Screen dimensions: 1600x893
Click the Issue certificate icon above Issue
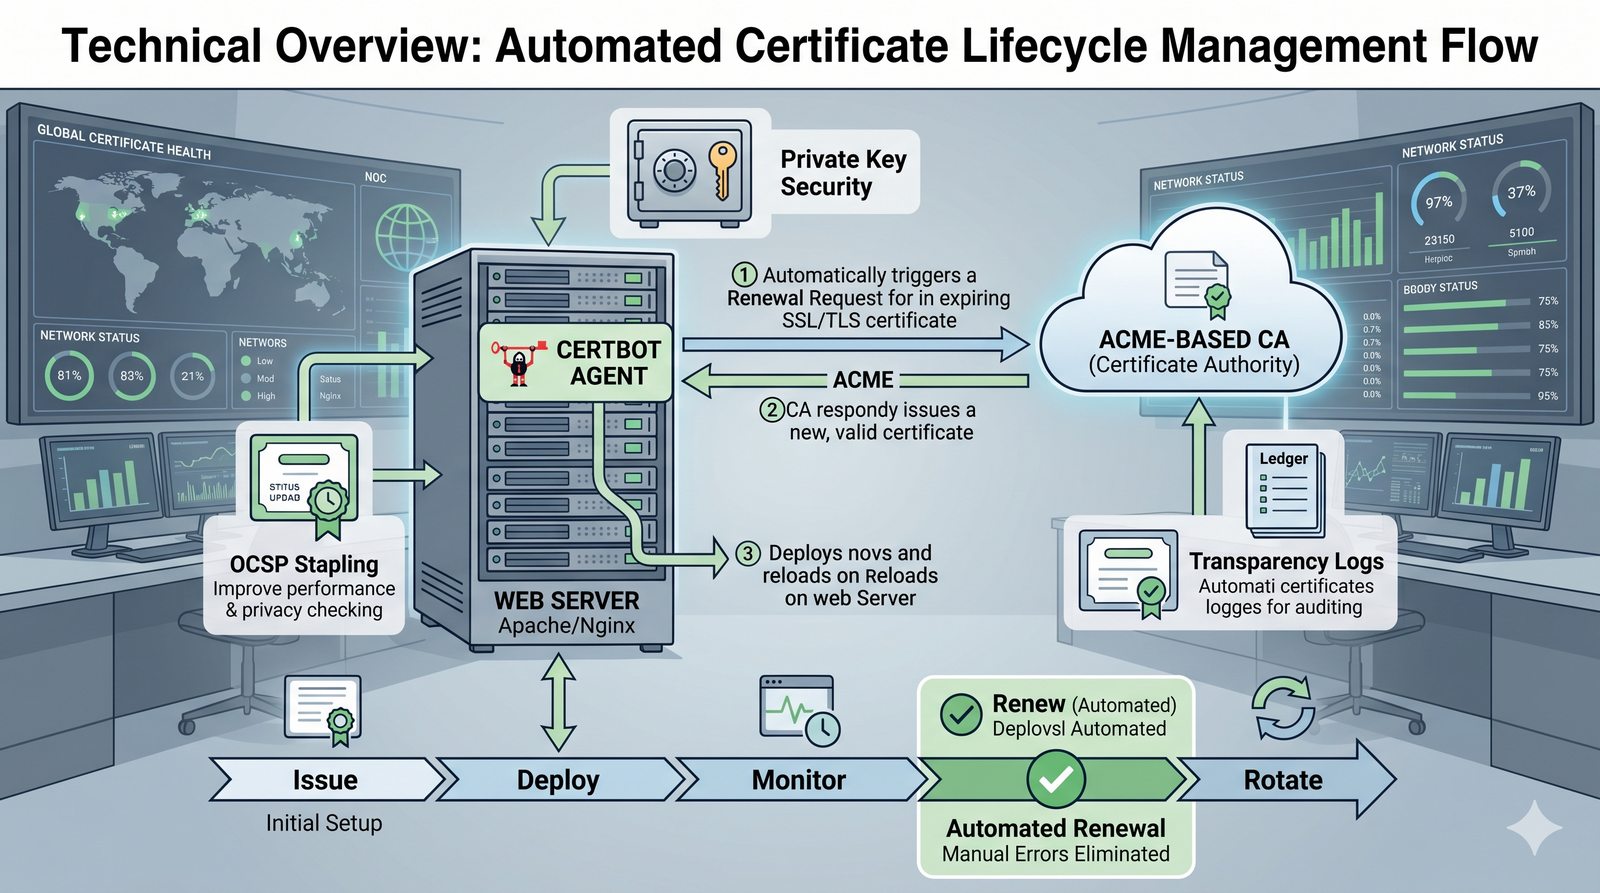click(x=323, y=710)
